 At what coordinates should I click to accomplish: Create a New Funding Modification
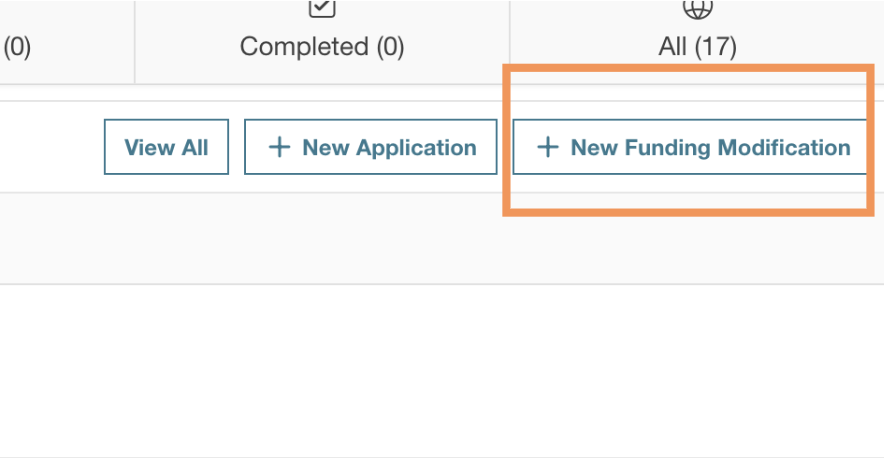coord(690,148)
